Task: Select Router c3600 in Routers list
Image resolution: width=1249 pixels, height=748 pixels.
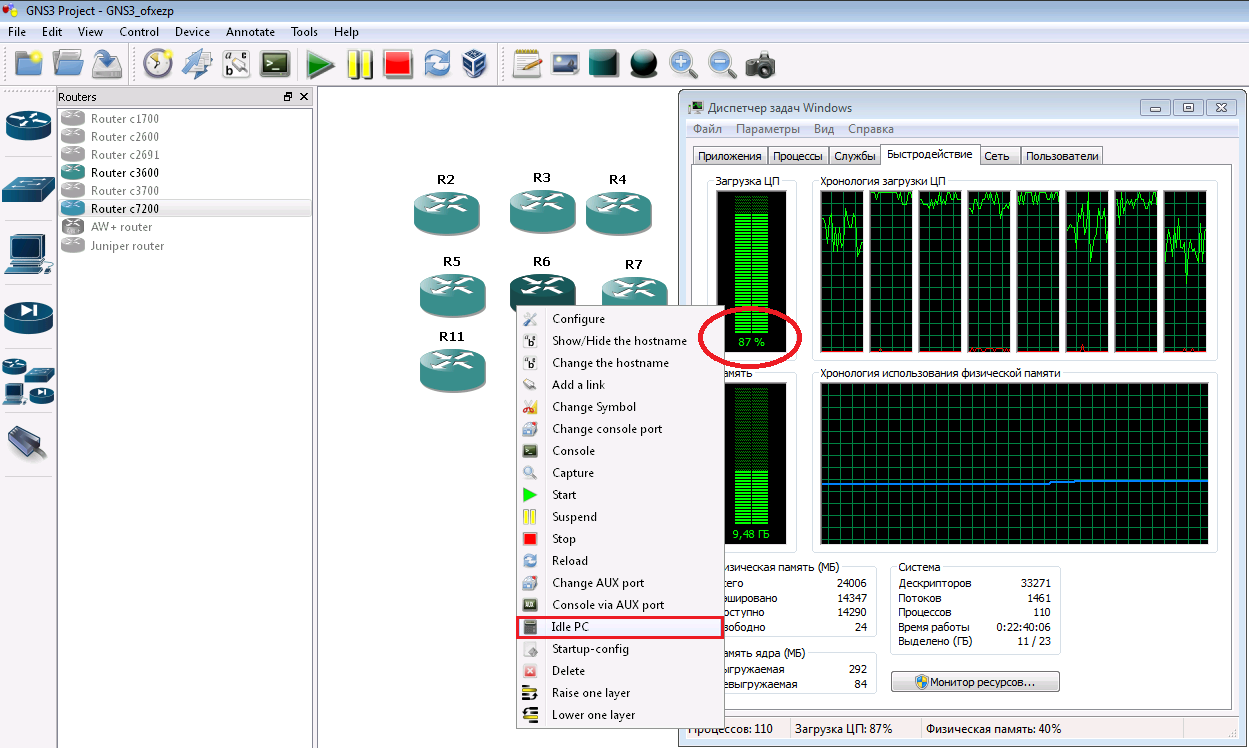Action: pos(124,173)
